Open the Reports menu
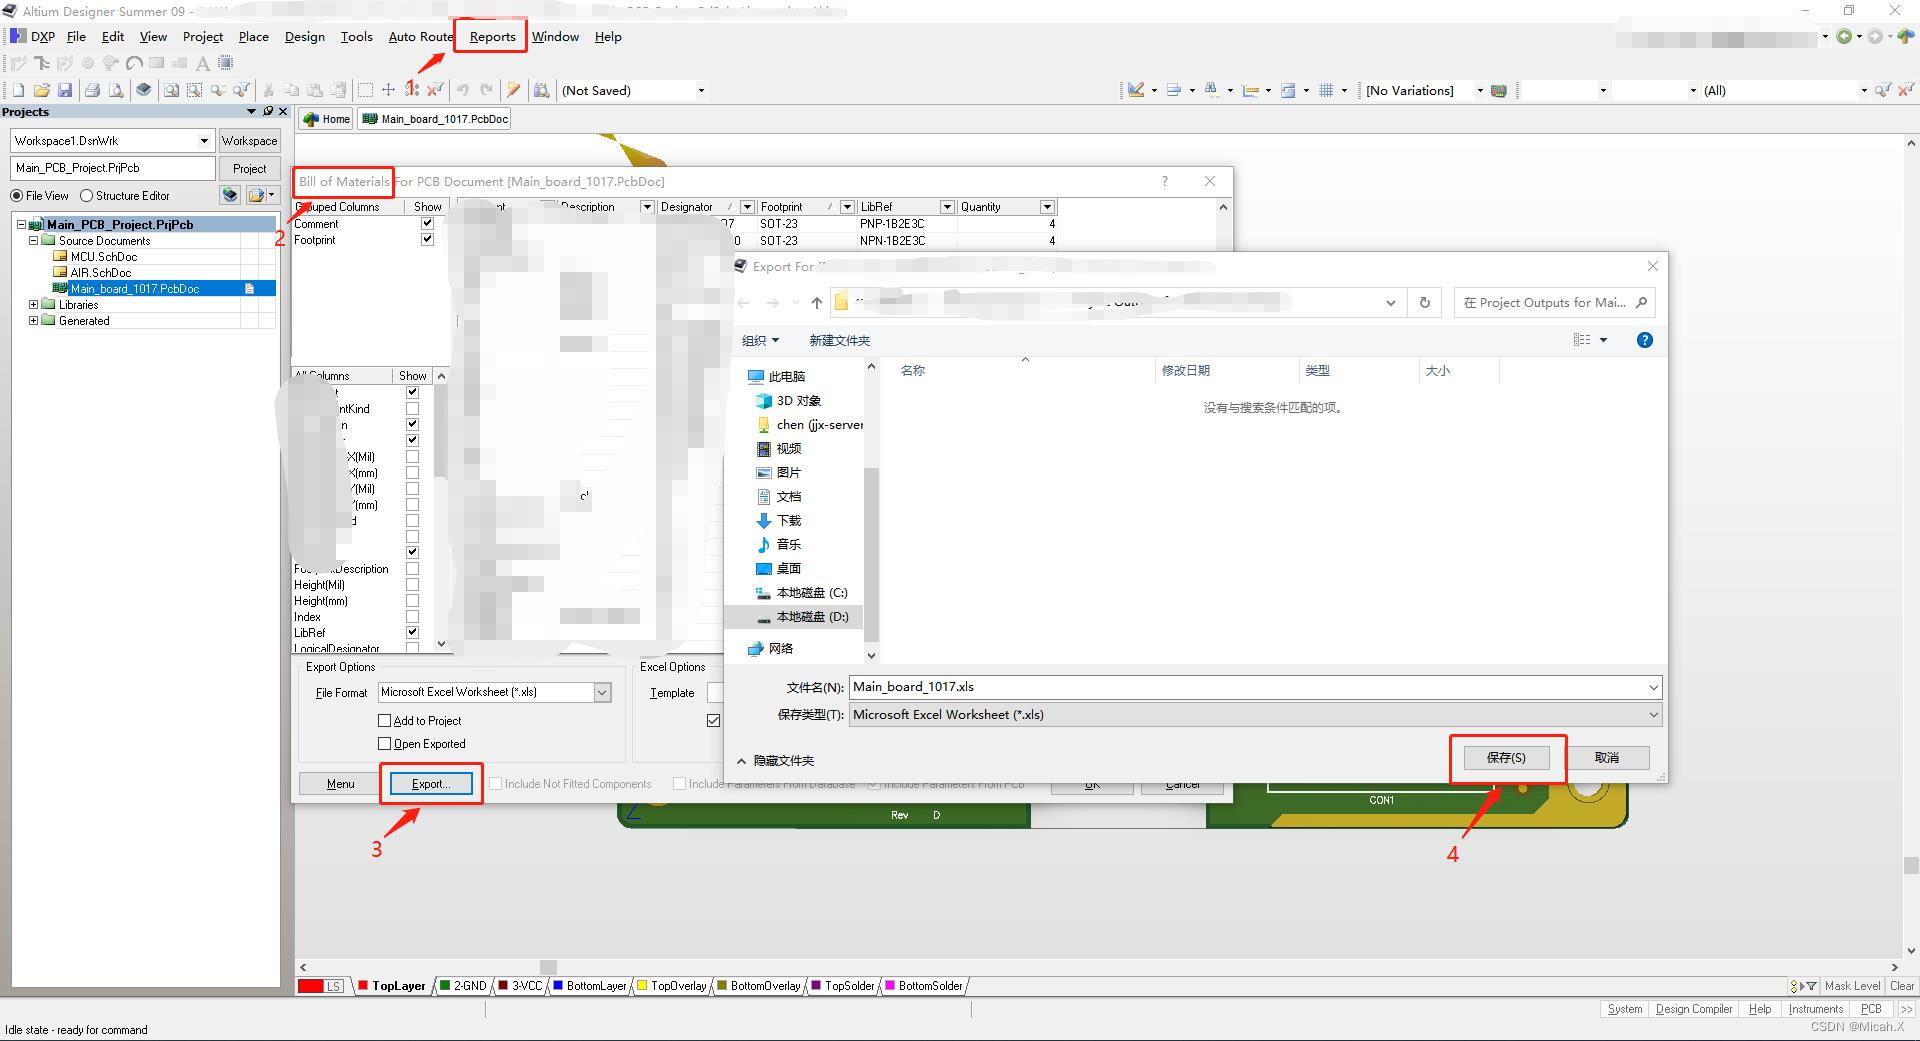The height and width of the screenshot is (1041, 1920). [x=490, y=36]
